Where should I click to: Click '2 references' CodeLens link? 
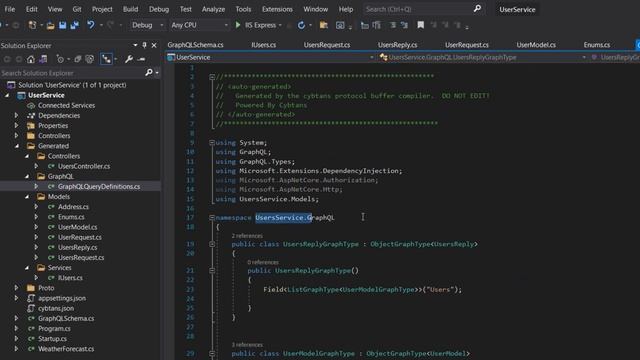pos(247,236)
